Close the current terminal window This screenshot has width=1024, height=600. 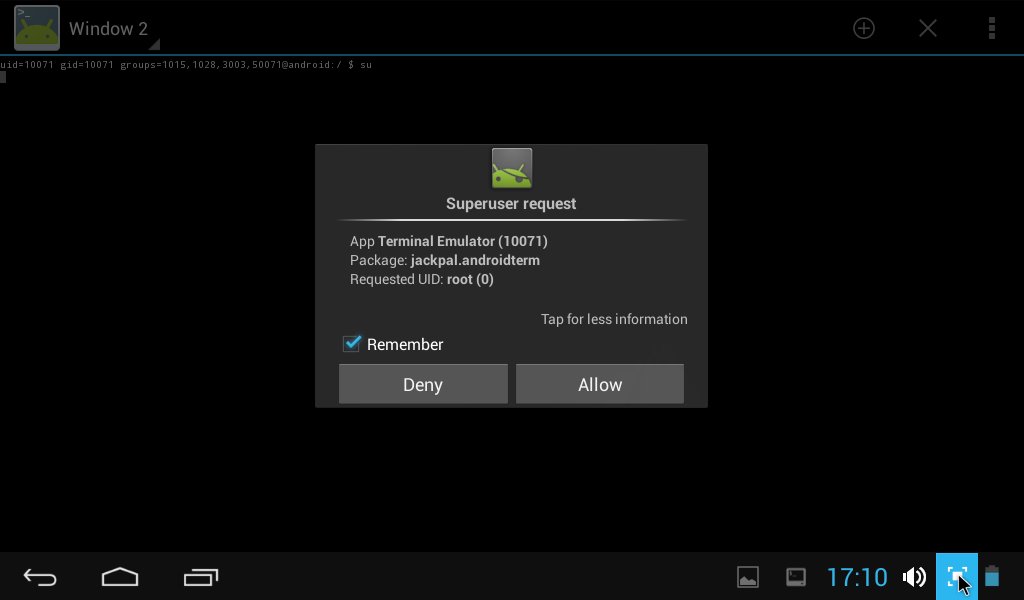927,28
